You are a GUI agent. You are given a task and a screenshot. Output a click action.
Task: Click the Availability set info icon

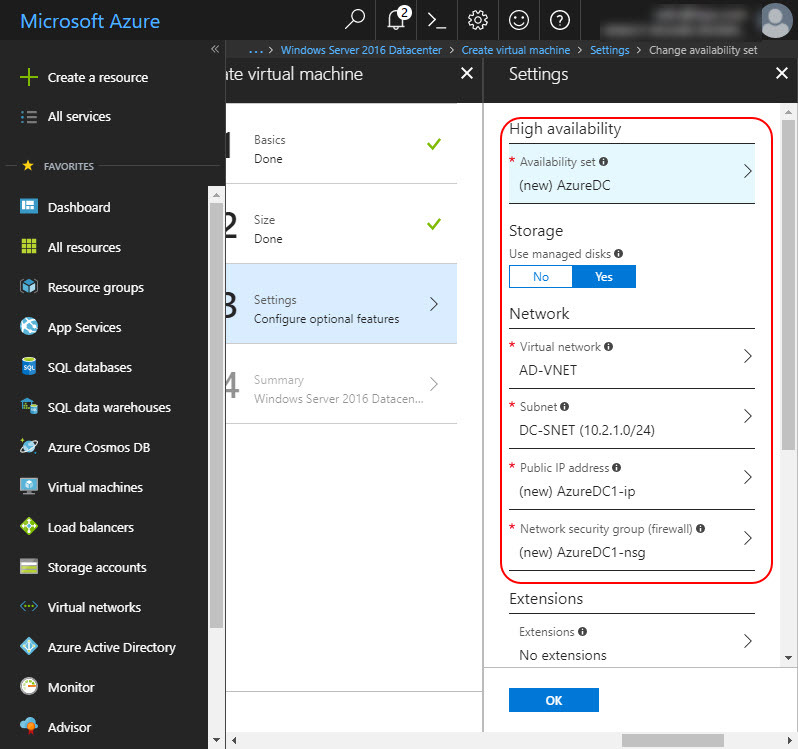click(x=604, y=162)
